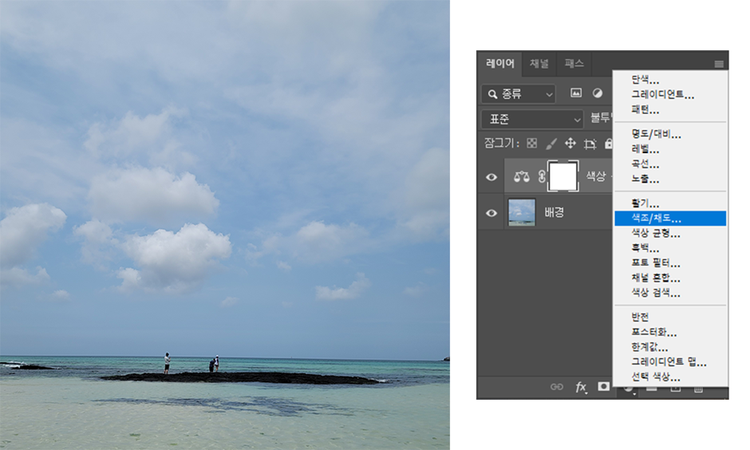Open the Layers panel menu icon
Viewport: 750px width, 450px height.
718,64
